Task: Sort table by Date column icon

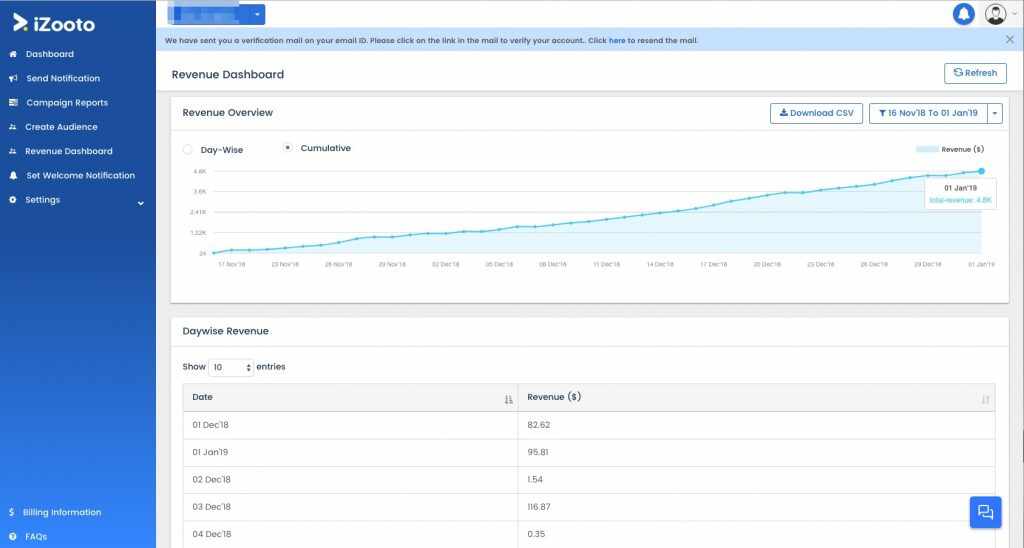Action: [x=509, y=398]
